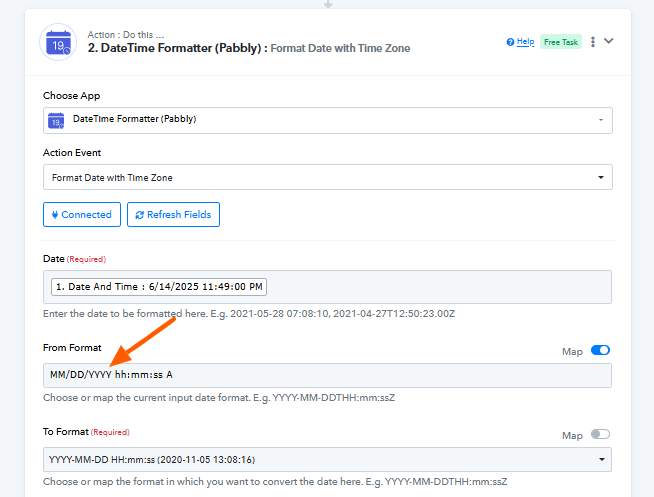The height and width of the screenshot is (497, 654).
Task: Click the Connected button
Action: pyautogui.click(x=82, y=215)
